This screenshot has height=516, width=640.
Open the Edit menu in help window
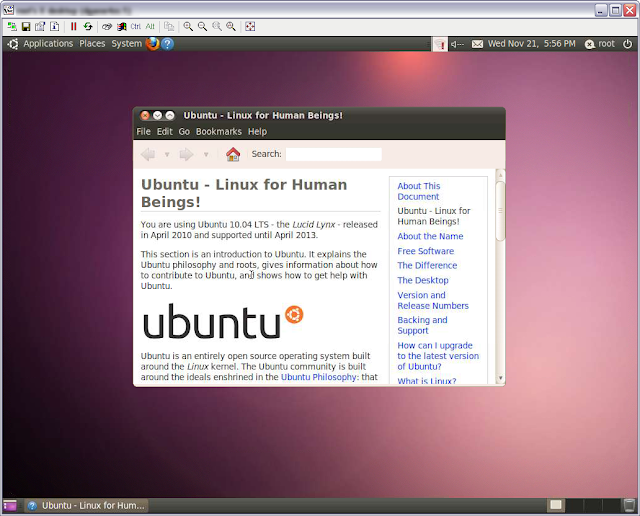coord(165,131)
